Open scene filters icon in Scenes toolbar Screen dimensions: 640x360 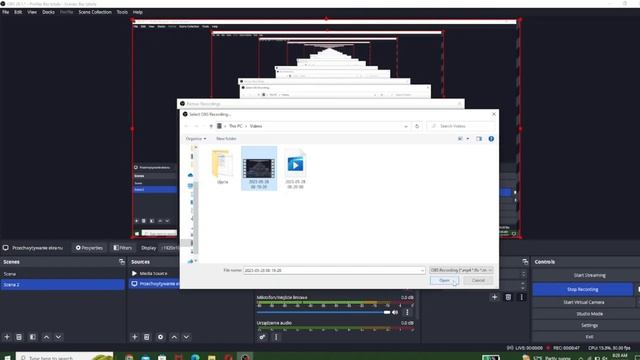pos(33,337)
